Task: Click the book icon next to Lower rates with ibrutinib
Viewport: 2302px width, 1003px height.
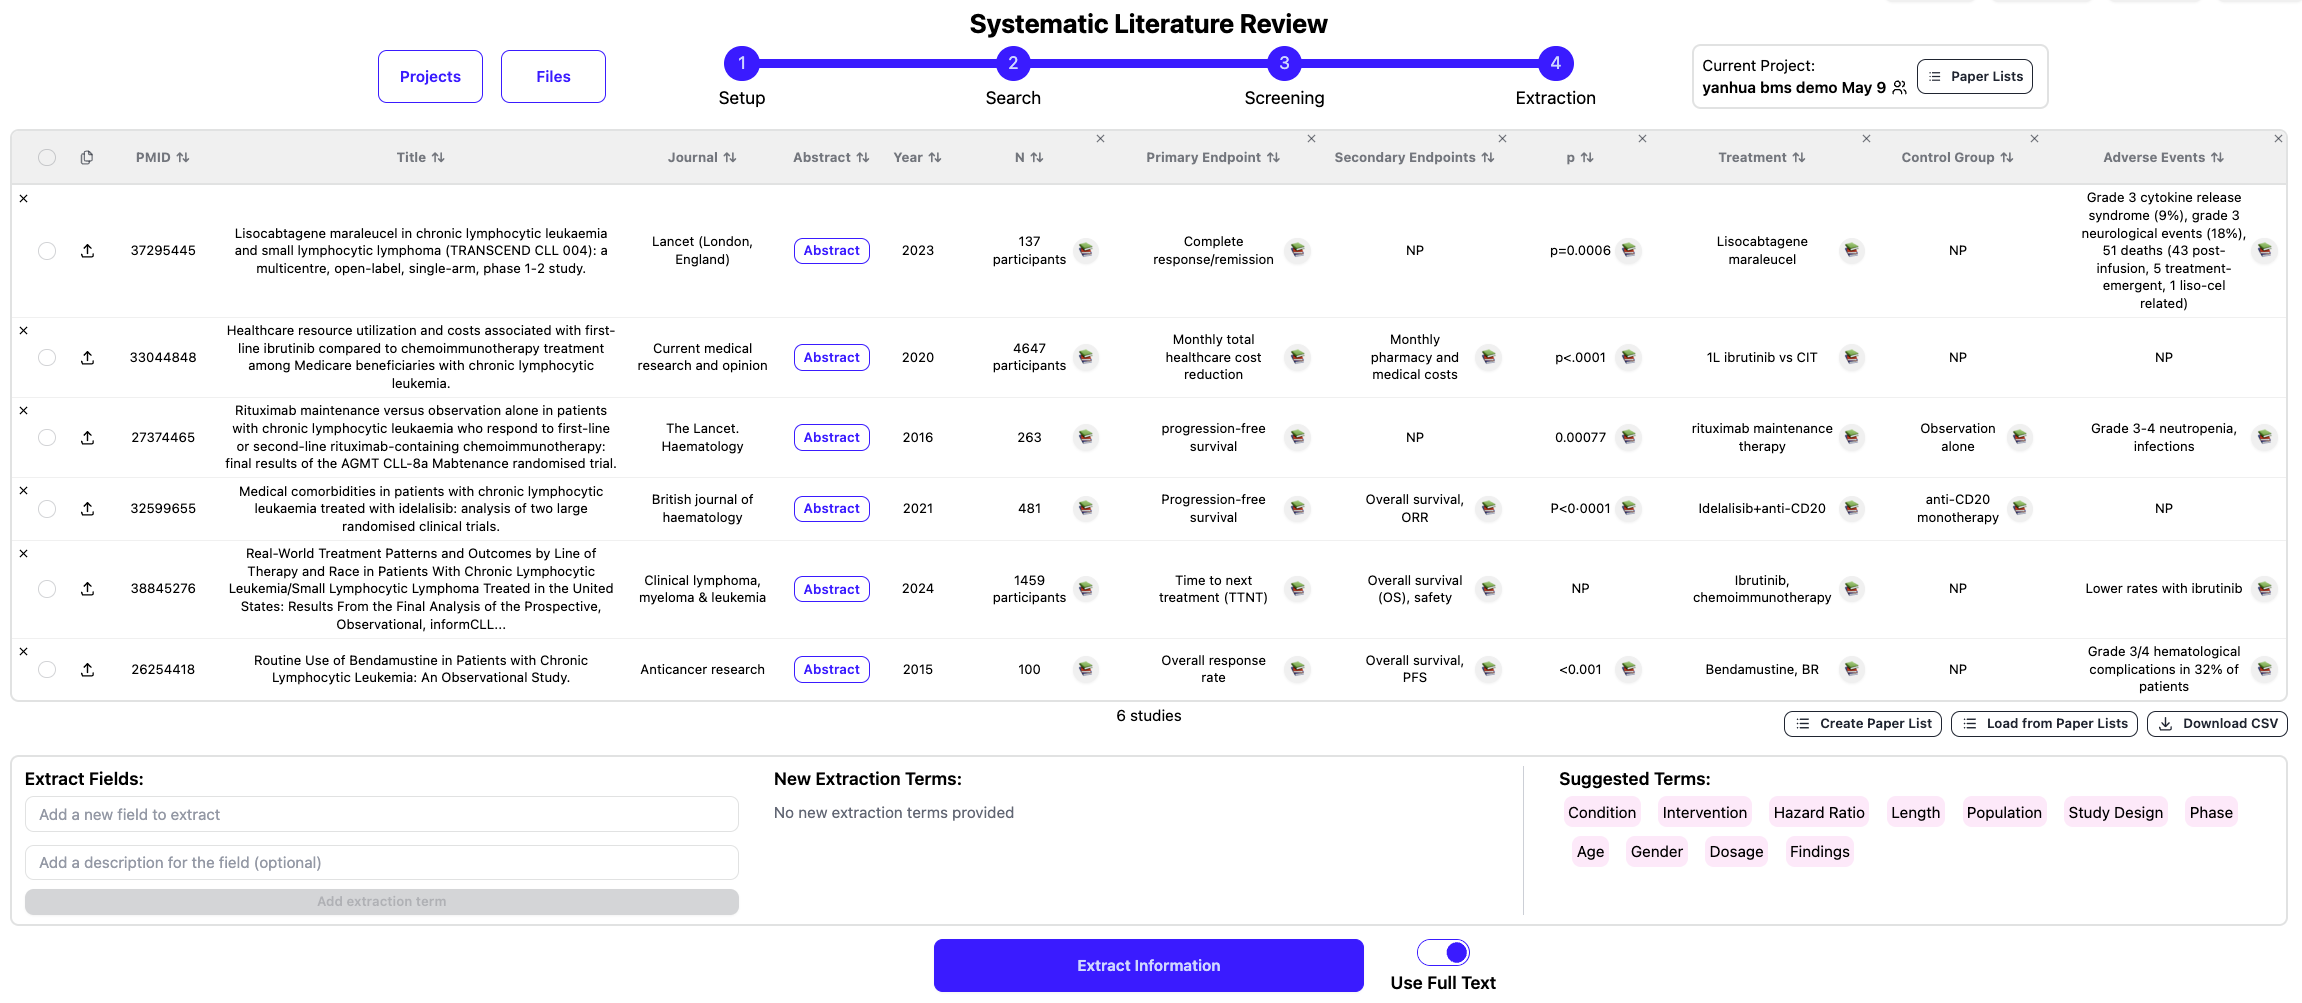Action: (2265, 589)
